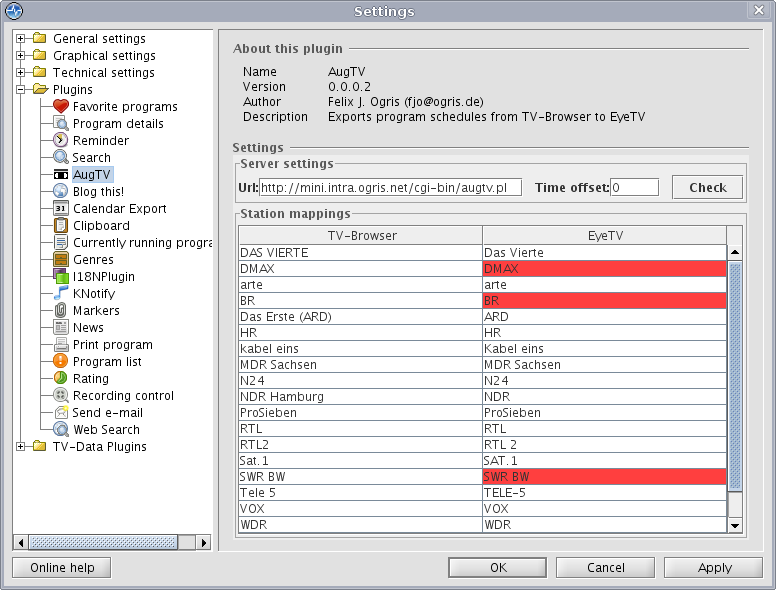Click the Program list warning icon
The width and height of the screenshot is (776, 590).
[x=60, y=362]
